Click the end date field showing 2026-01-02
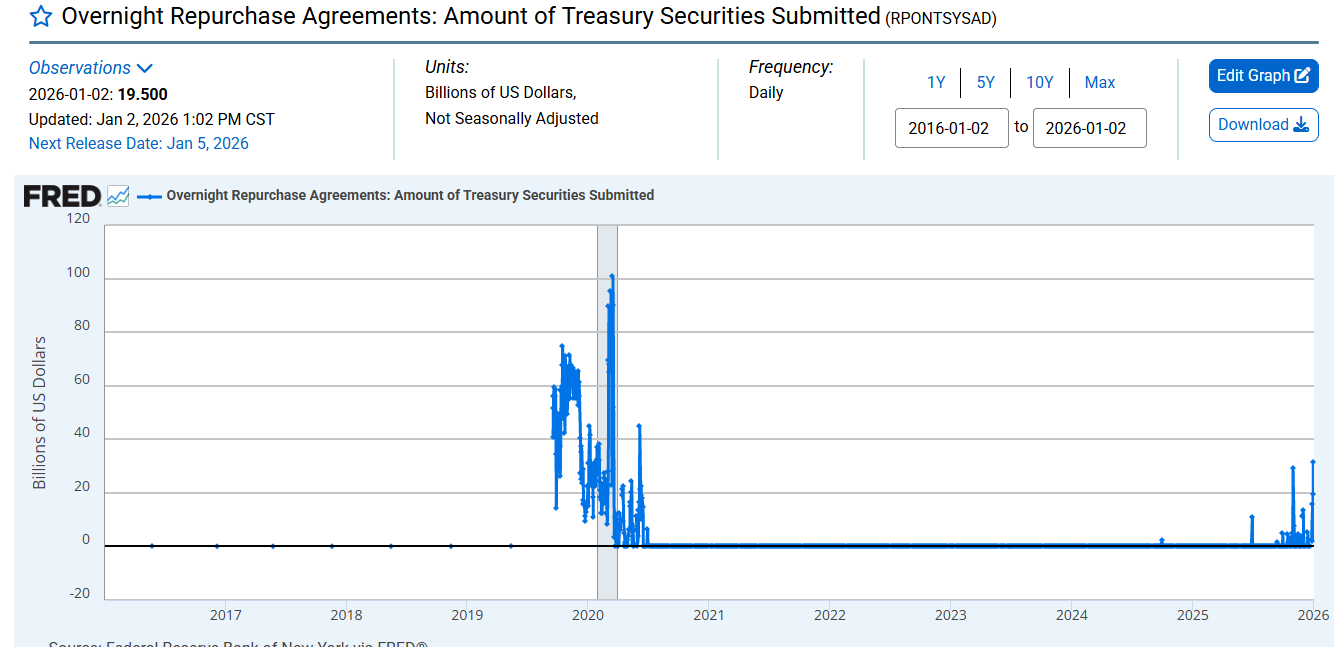The height and width of the screenshot is (647, 1338). coord(1089,128)
